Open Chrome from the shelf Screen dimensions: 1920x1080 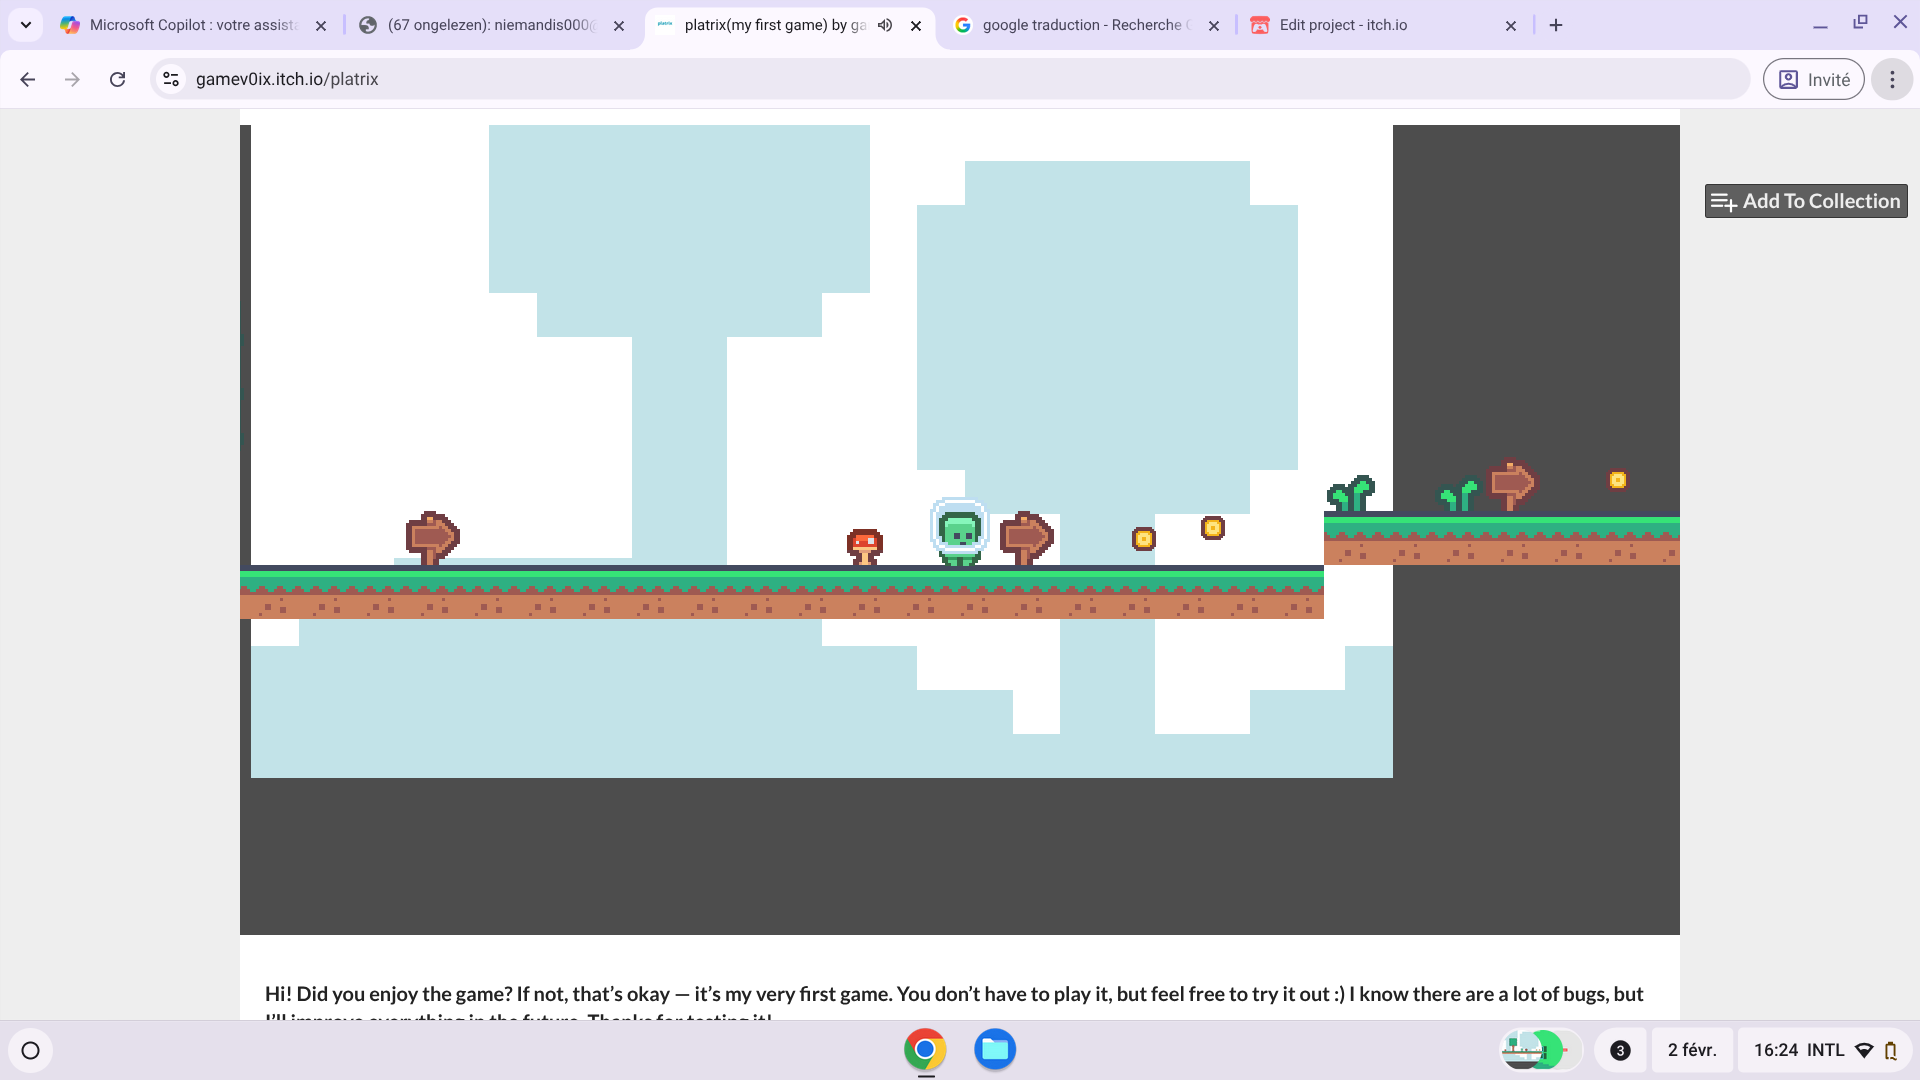925,1049
